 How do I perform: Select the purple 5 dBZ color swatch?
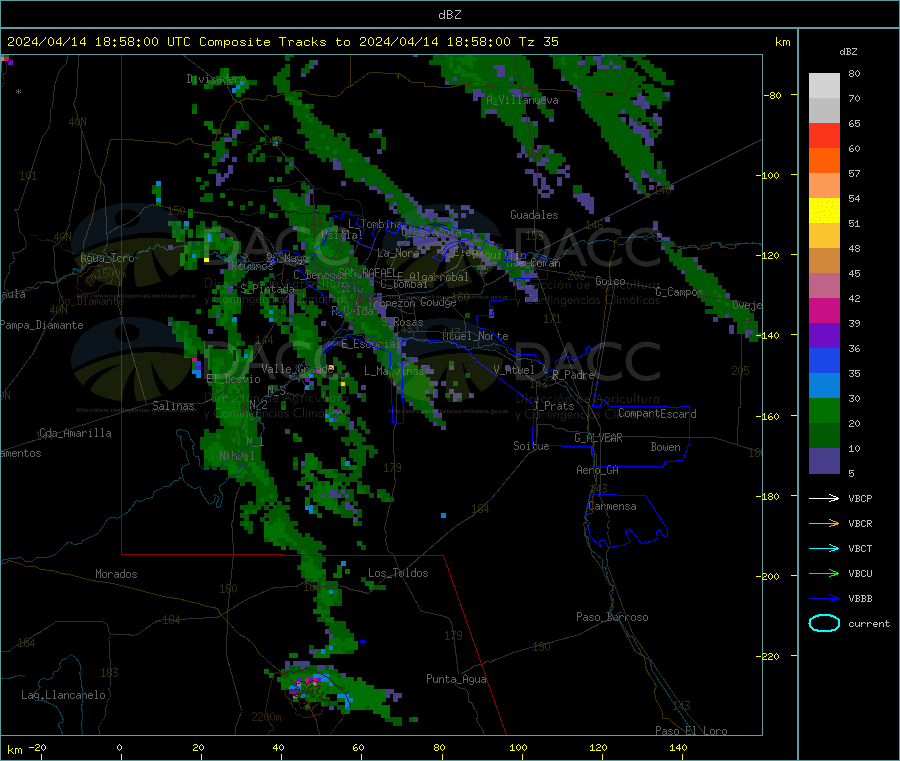[x=824, y=461]
